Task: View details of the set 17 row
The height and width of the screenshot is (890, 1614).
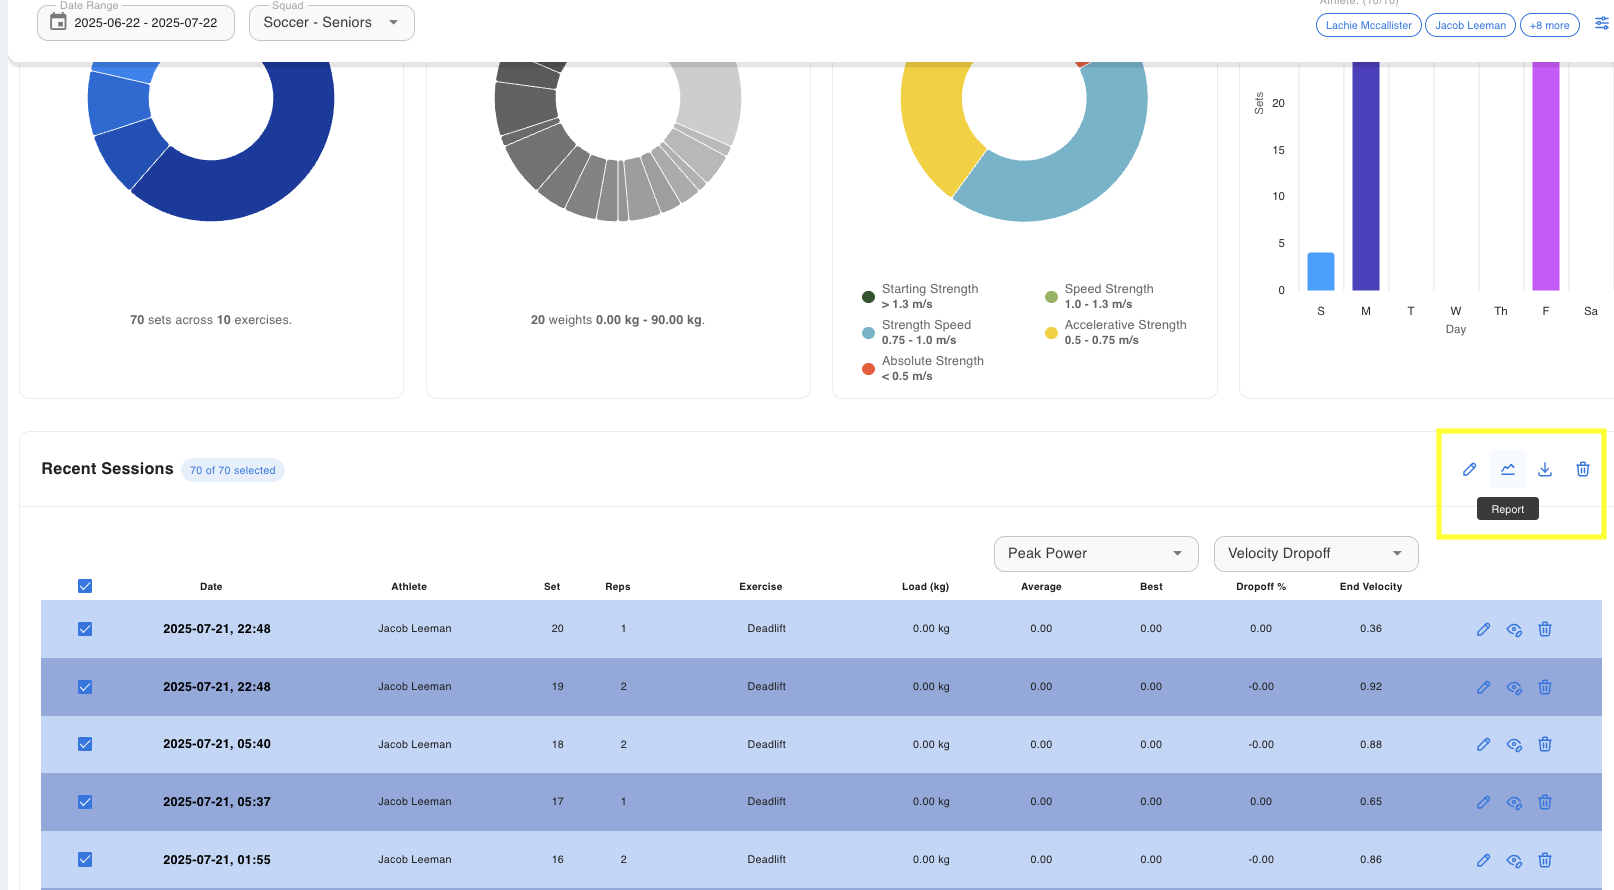Action: [x=1514, y=802]
